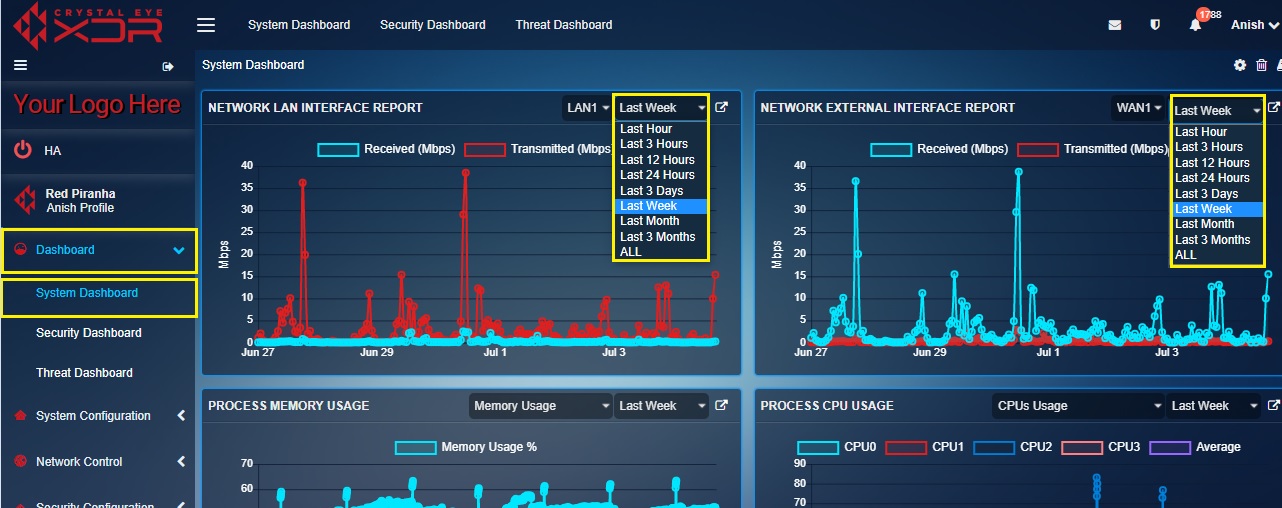This screenshot has width=1282, height=508.
Task: Select Last Hour in External report list
Action: tap(1216, 132)
